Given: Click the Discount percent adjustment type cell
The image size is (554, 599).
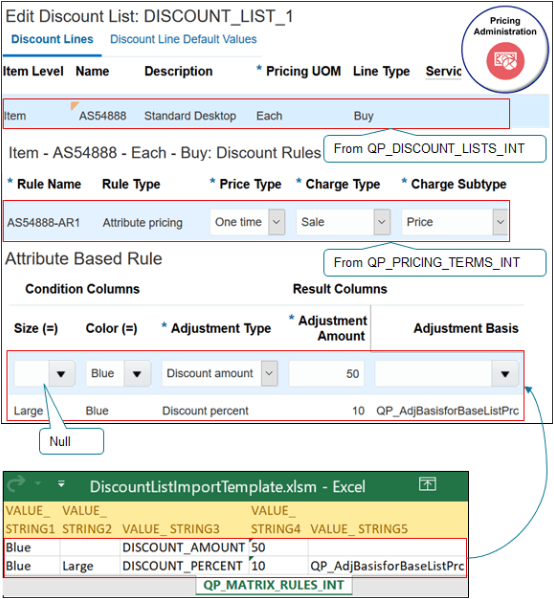Looking at the screenshot, I should pyautogui.click(x=205, y=411).
